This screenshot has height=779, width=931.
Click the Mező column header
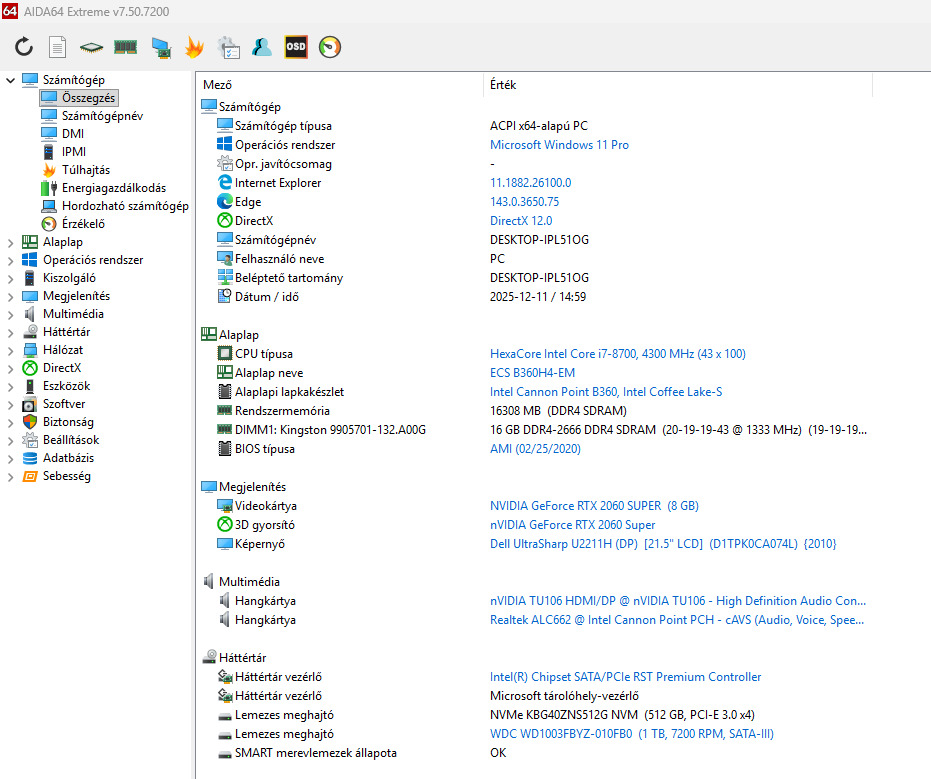(341, 85)
